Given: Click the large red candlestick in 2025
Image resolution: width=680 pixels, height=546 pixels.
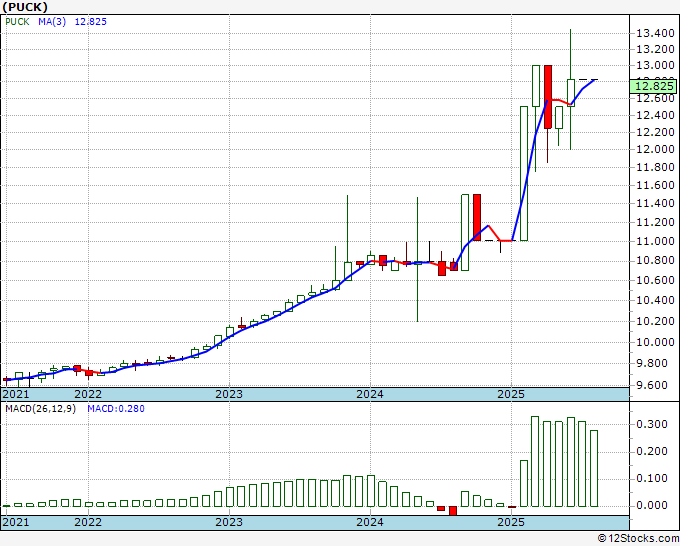Looking at the screenshot, I should point(548,96).
